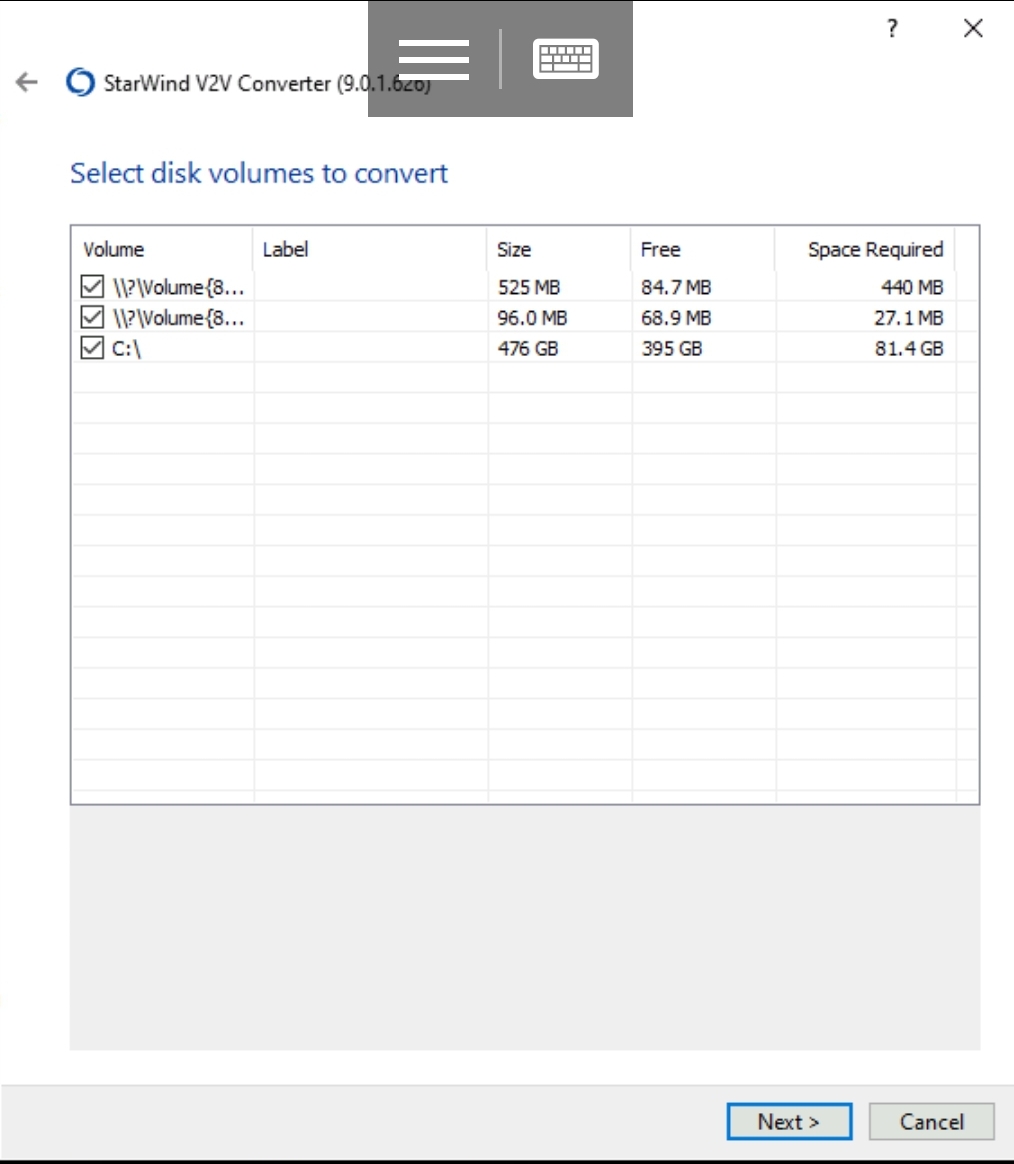1014x1164 pixels.
Task: Click the 395 GB free value
Action: (672, 348)
